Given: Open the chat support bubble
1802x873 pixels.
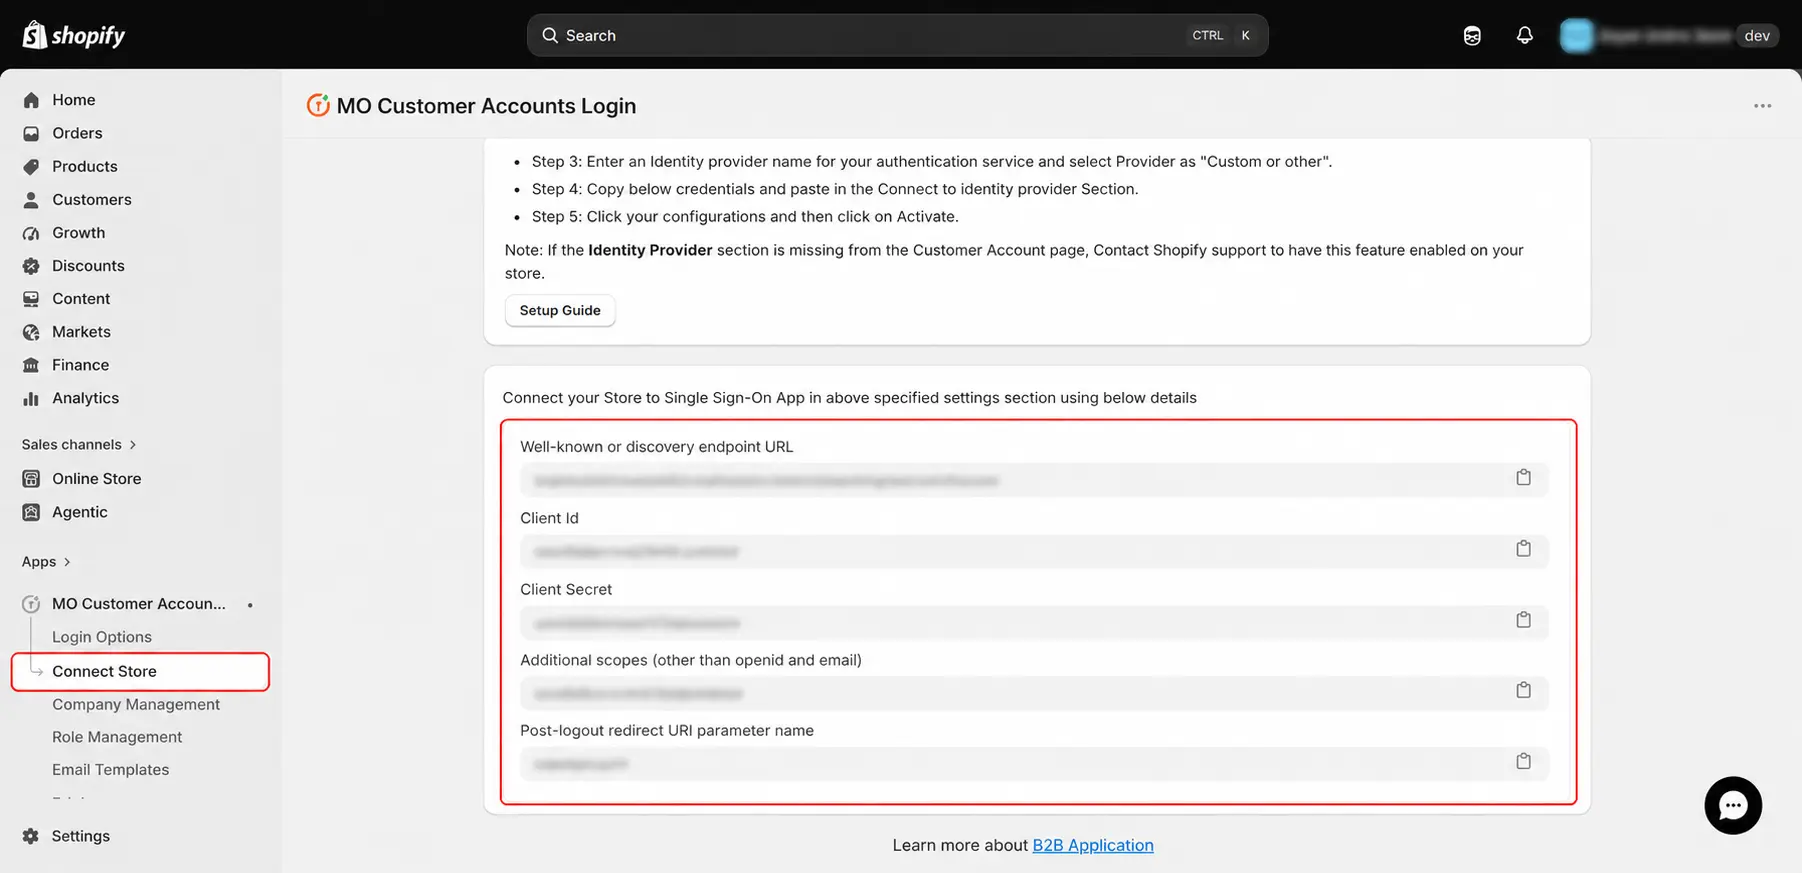Looking at the screenshot, I should click(x=1733, y=805).
